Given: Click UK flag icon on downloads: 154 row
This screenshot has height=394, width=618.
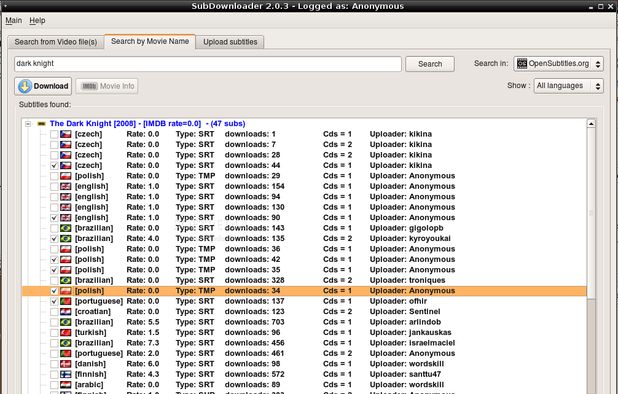Looking at the screenshot, I should tap(66, 186).
